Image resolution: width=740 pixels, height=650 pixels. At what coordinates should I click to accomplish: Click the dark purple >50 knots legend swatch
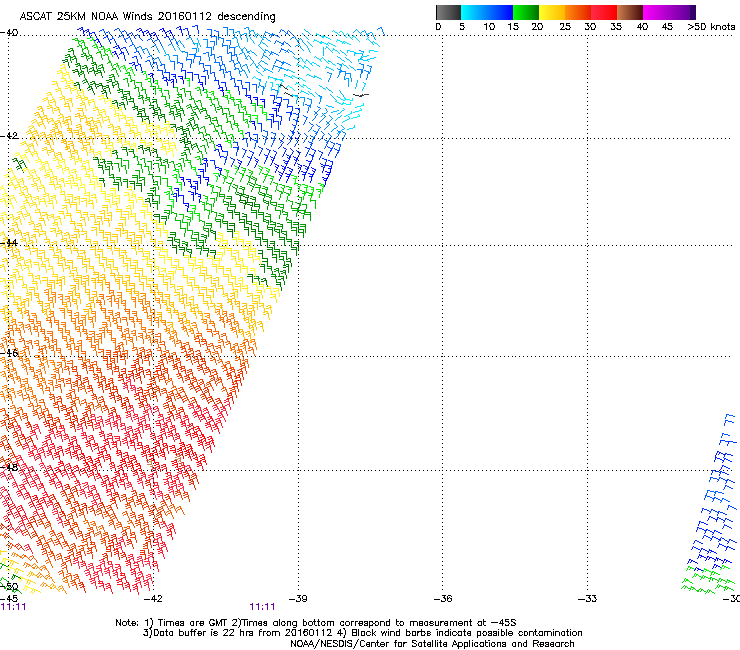coord(692,12)
